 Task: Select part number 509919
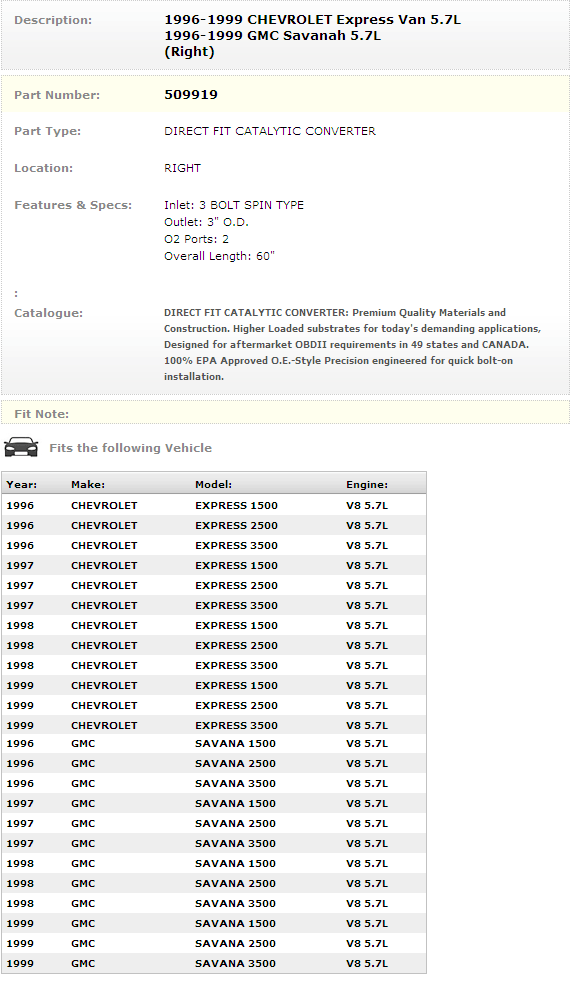click(191, 95)
